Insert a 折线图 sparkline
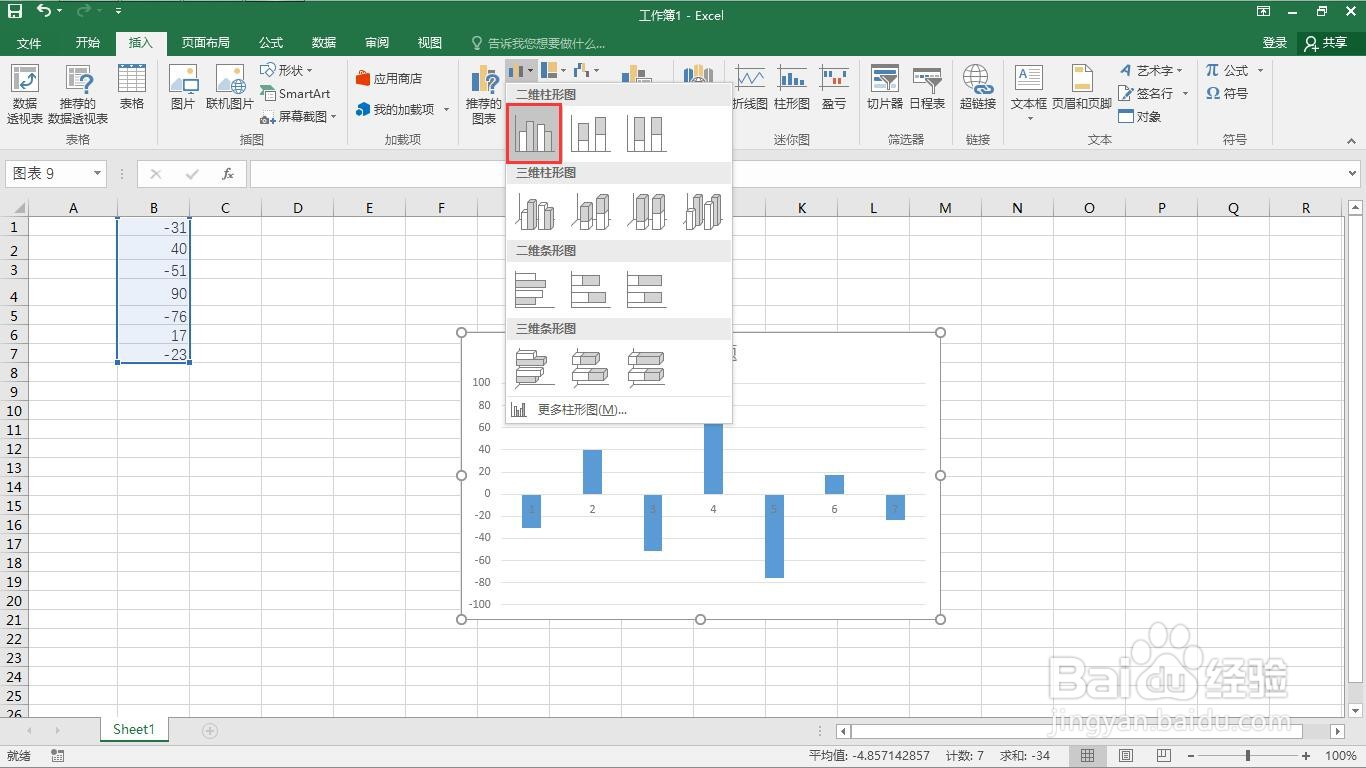Viewport: 1366px width, 768px height. tap(750, 87)
